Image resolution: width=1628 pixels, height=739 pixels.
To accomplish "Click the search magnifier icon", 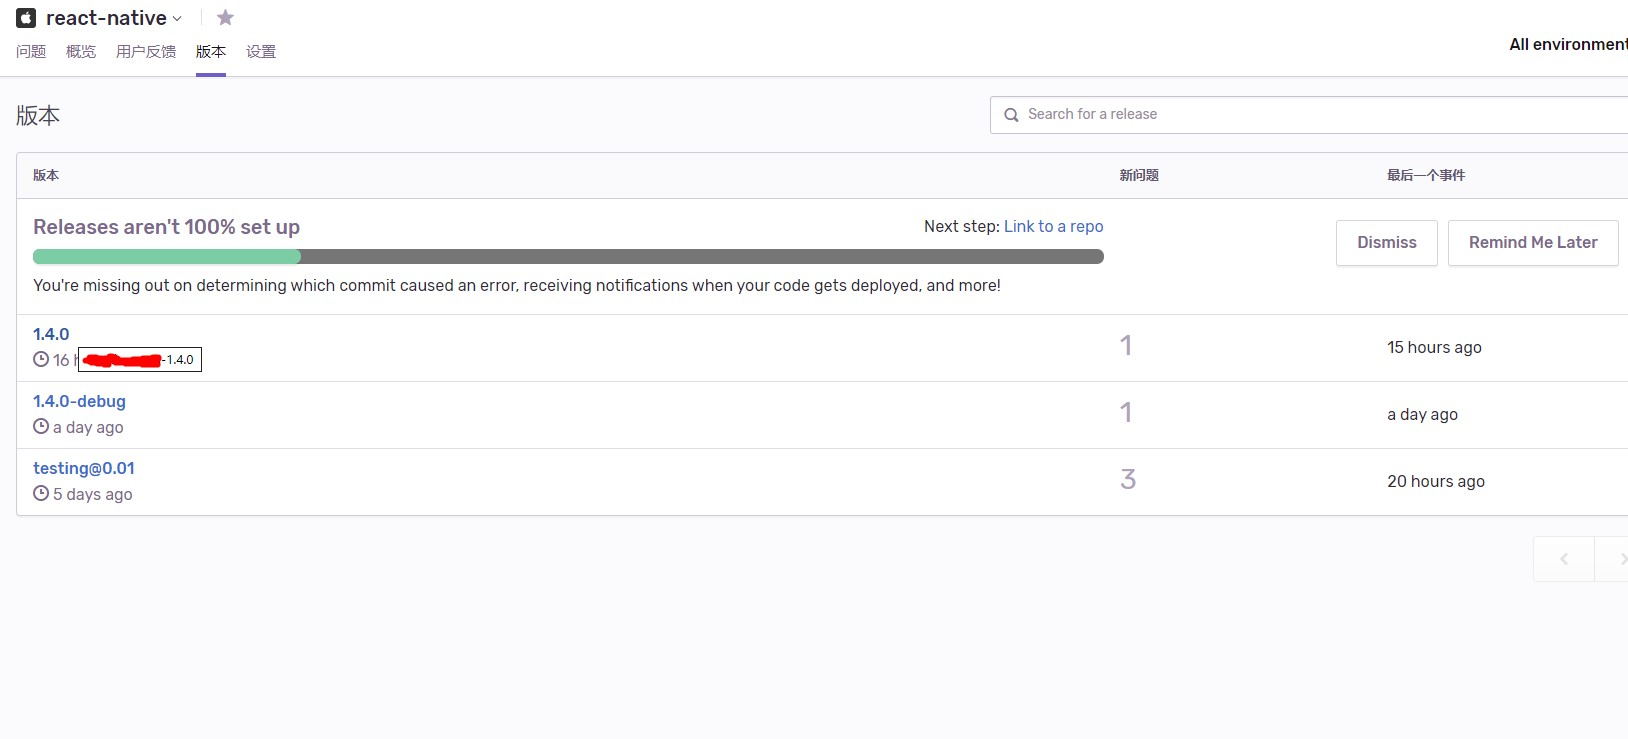I will coord(1011,115).
